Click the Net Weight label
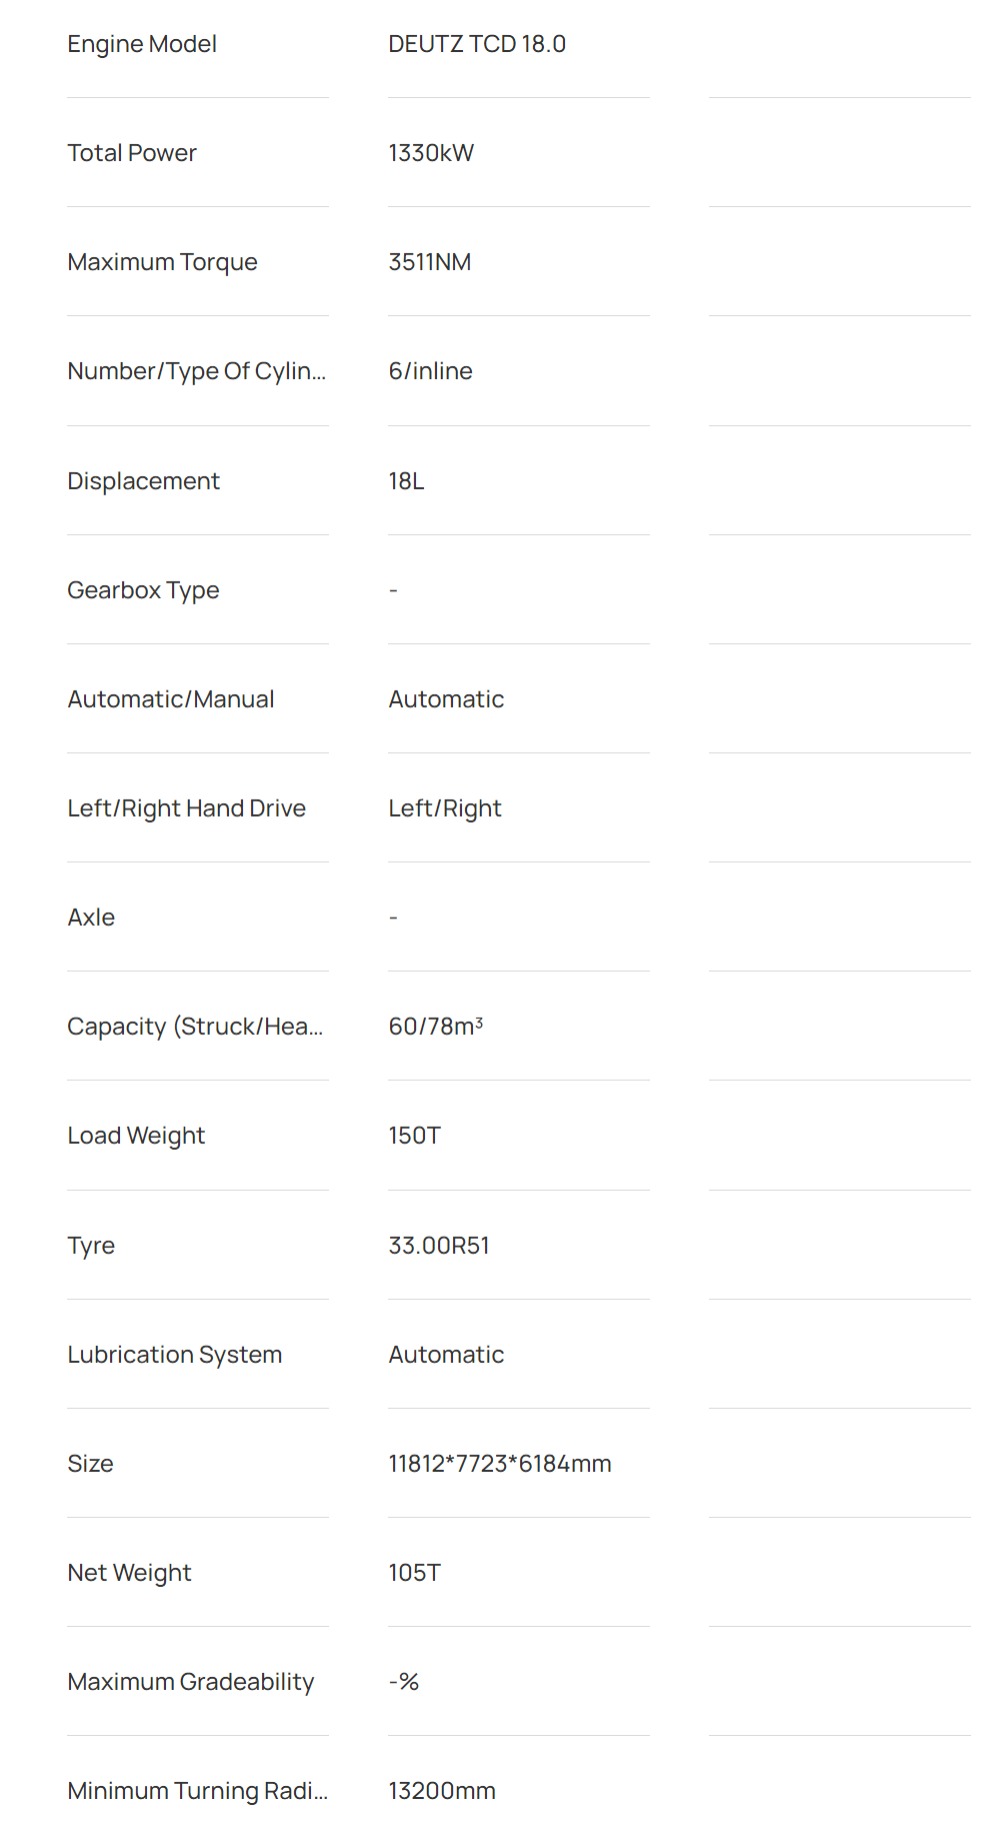 [129, 1573]
